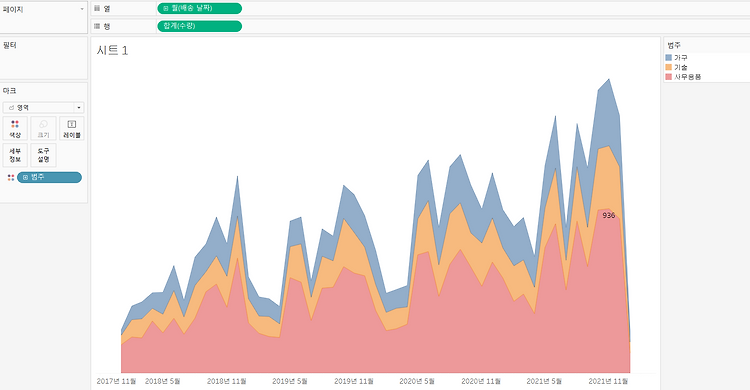Click the 2020년 5월 axis label
Screen dimensions: 750x390
pyautogui.click(x=417, y=381)
